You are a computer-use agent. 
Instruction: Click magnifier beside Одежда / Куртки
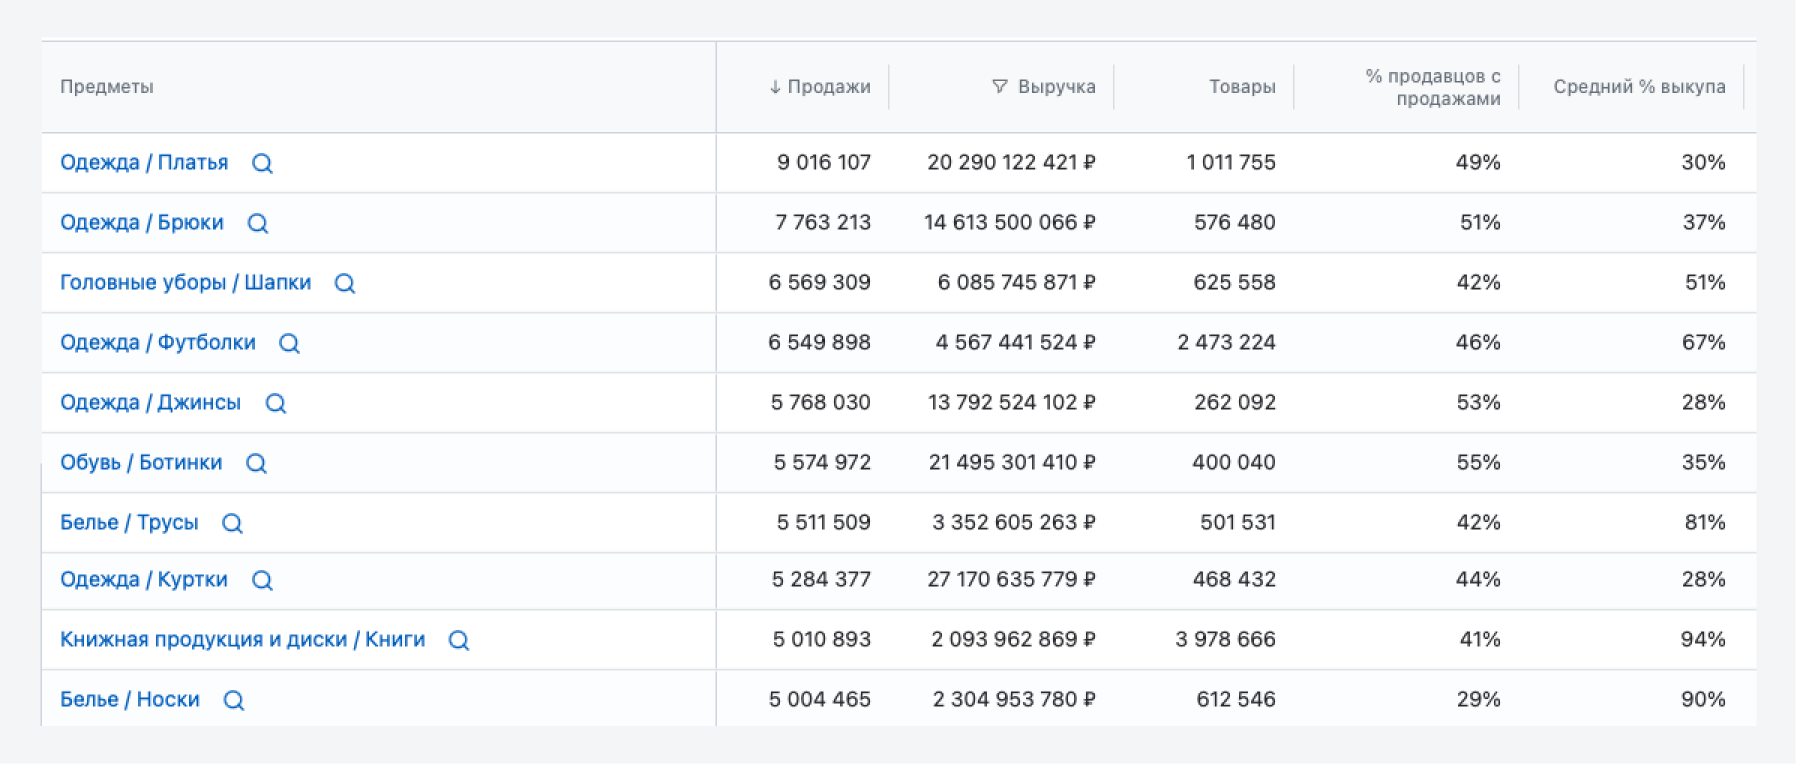pyautogui.click(x=262, y=580)
